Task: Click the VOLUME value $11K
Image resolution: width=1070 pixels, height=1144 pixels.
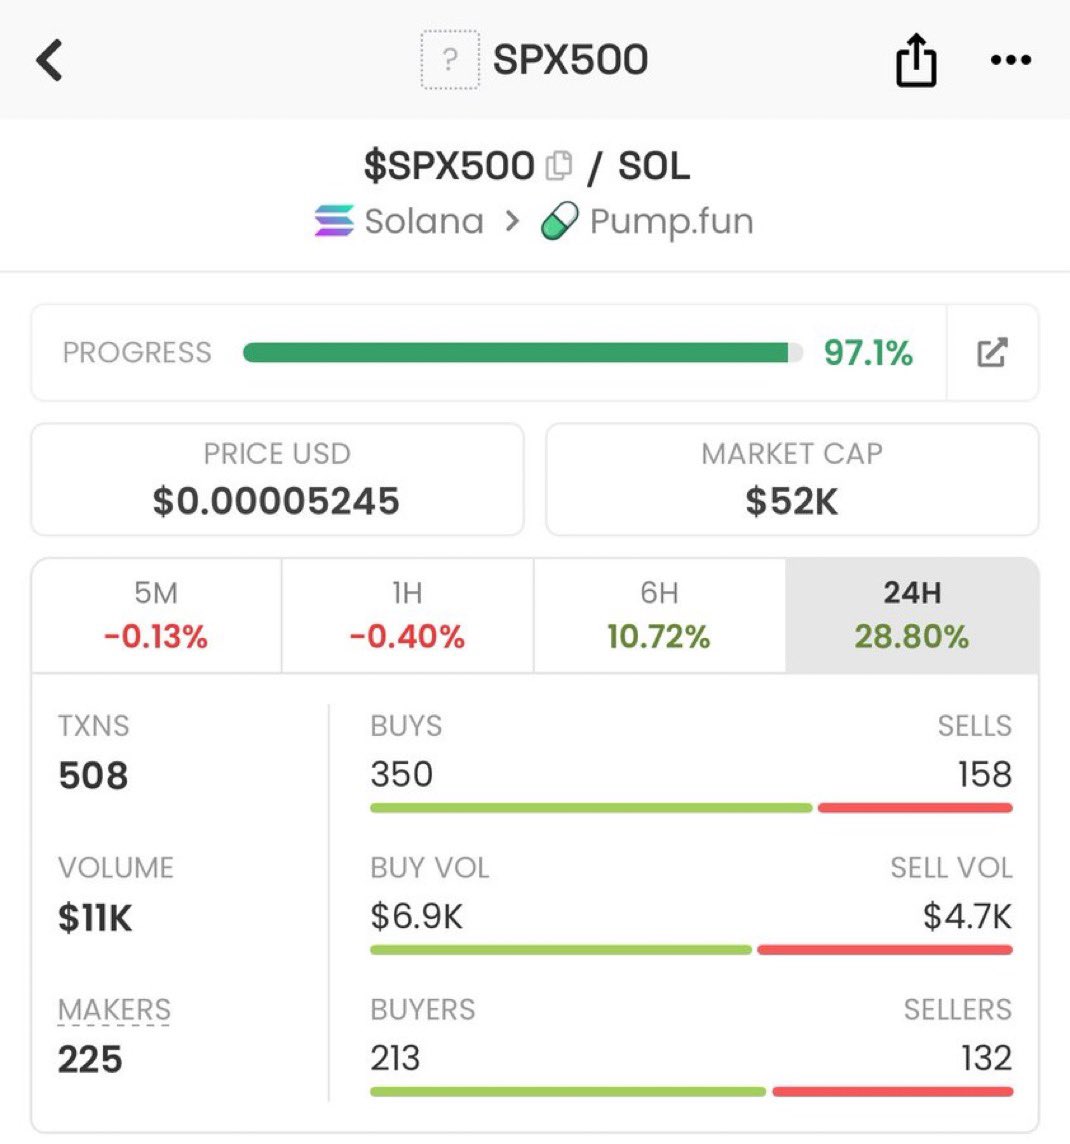Action: (x=96, y=917)
